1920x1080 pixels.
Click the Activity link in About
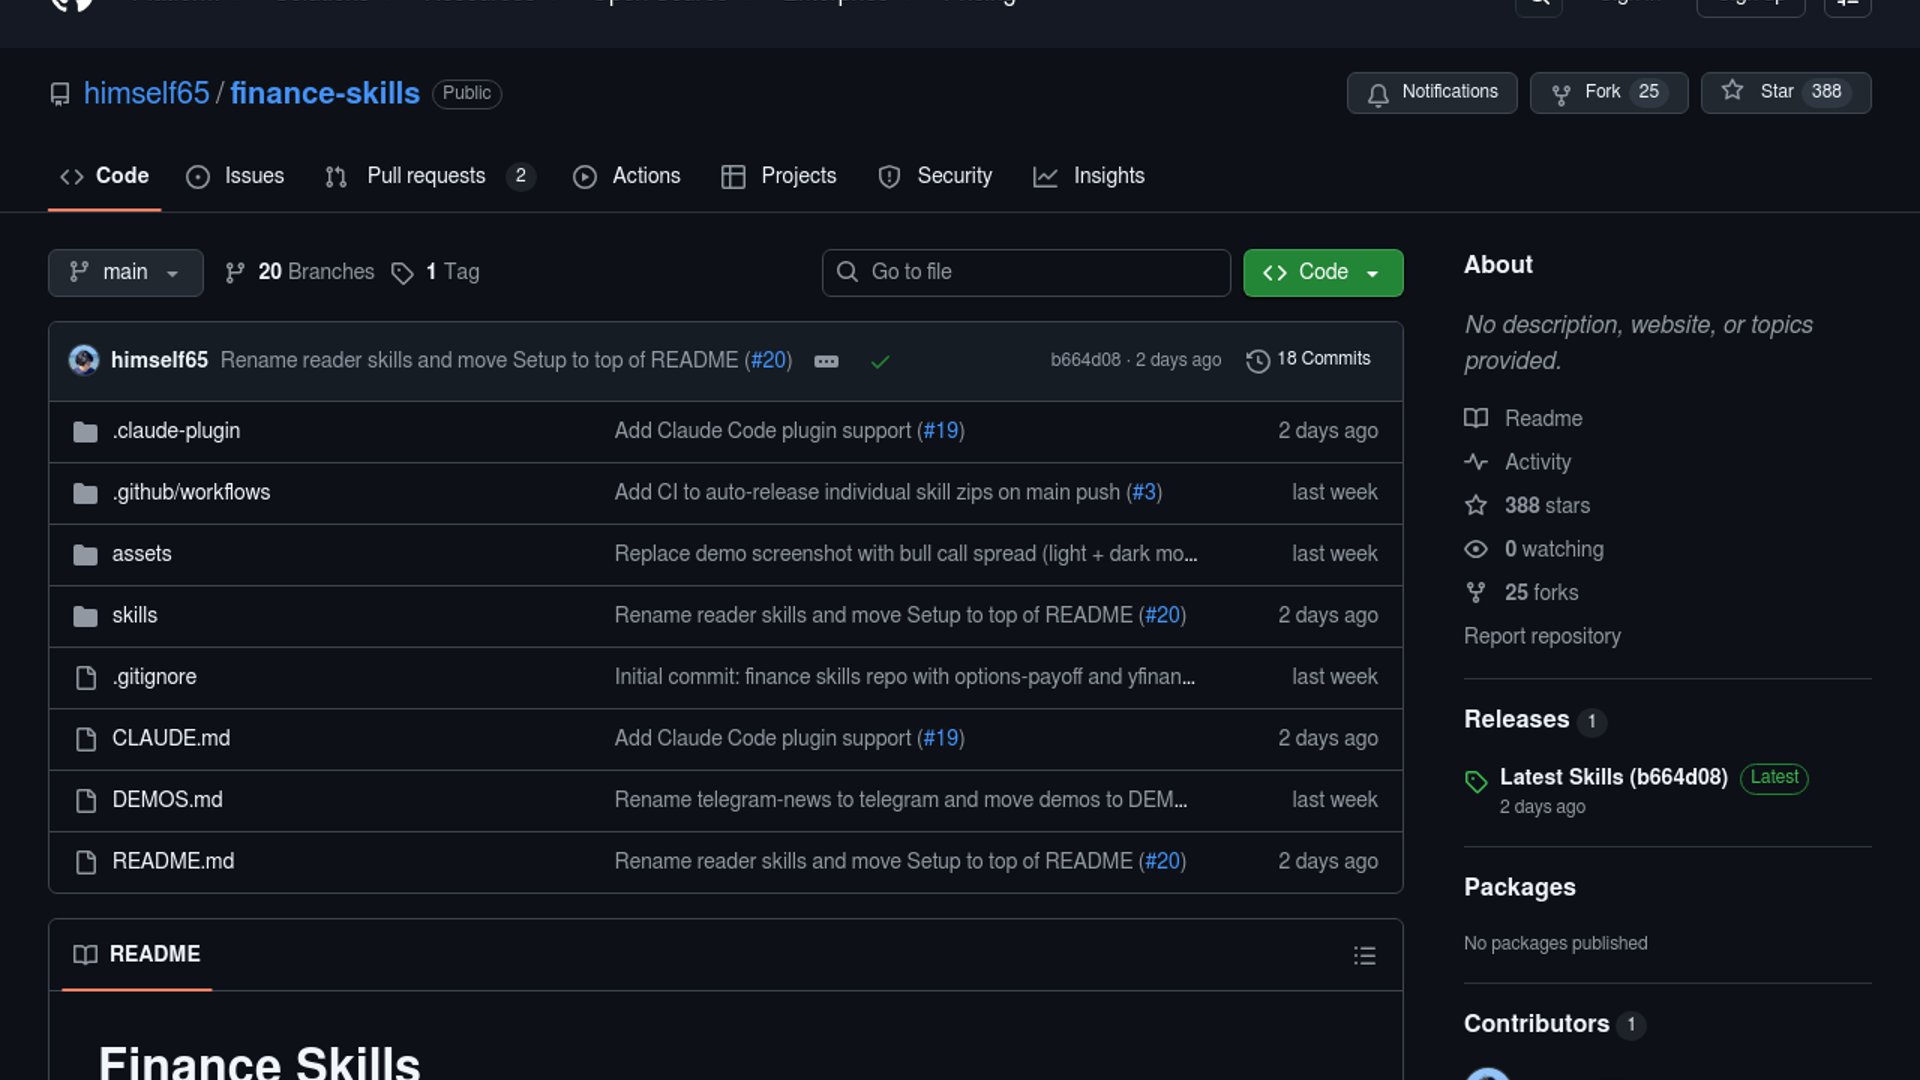coord(1537,462)
